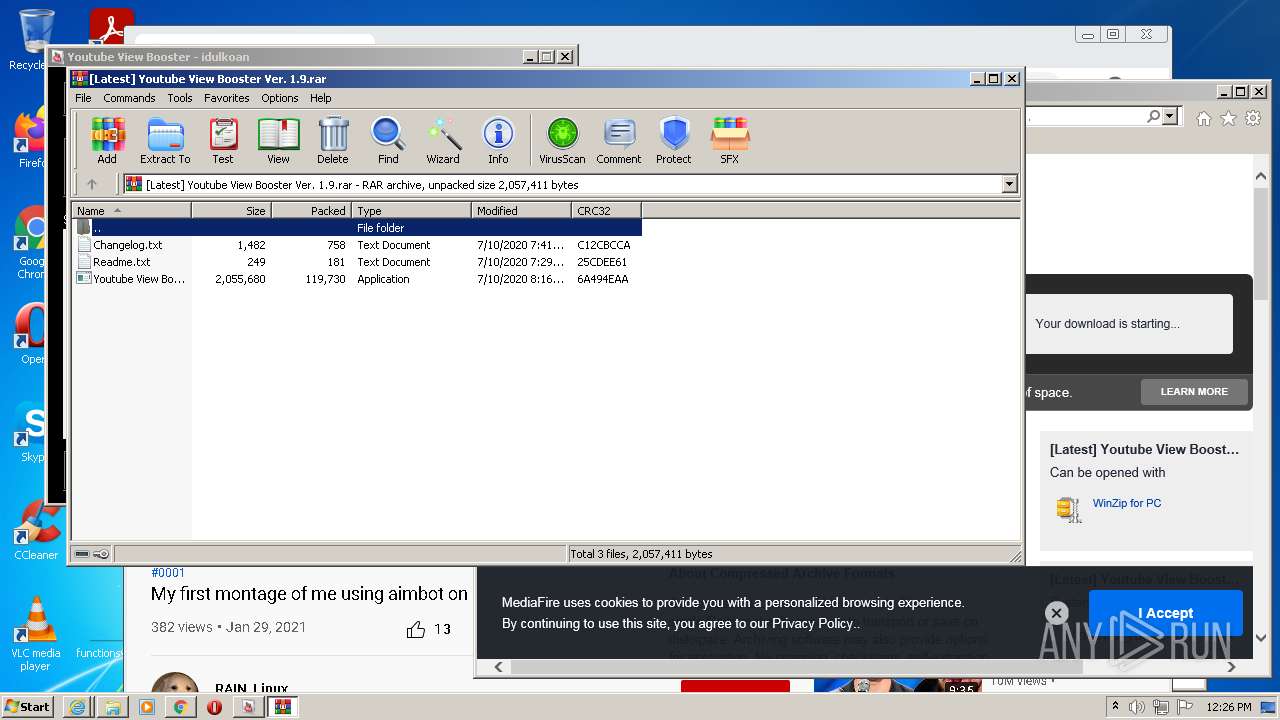Click the Test archive icon
The width and height of the screenshot is (1280, 720).
pyautogui.click(x=223, y=141)
